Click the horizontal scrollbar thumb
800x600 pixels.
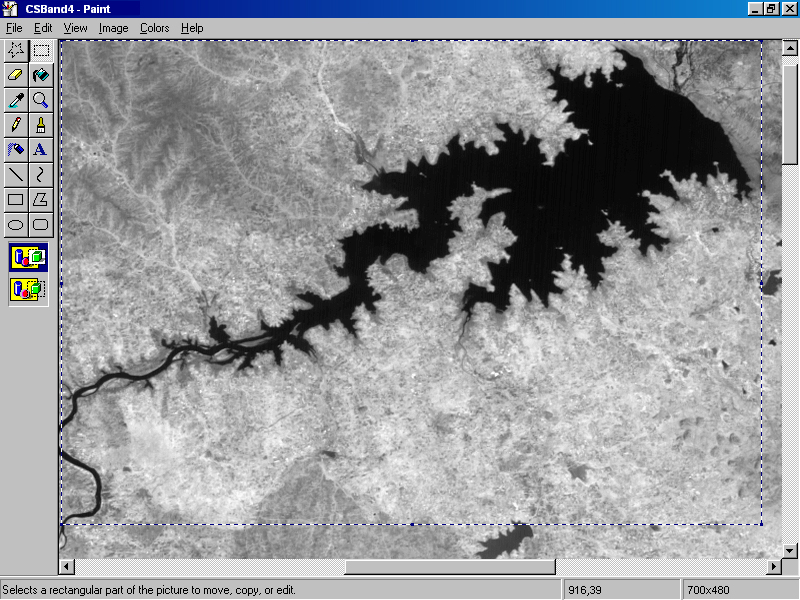450,566
